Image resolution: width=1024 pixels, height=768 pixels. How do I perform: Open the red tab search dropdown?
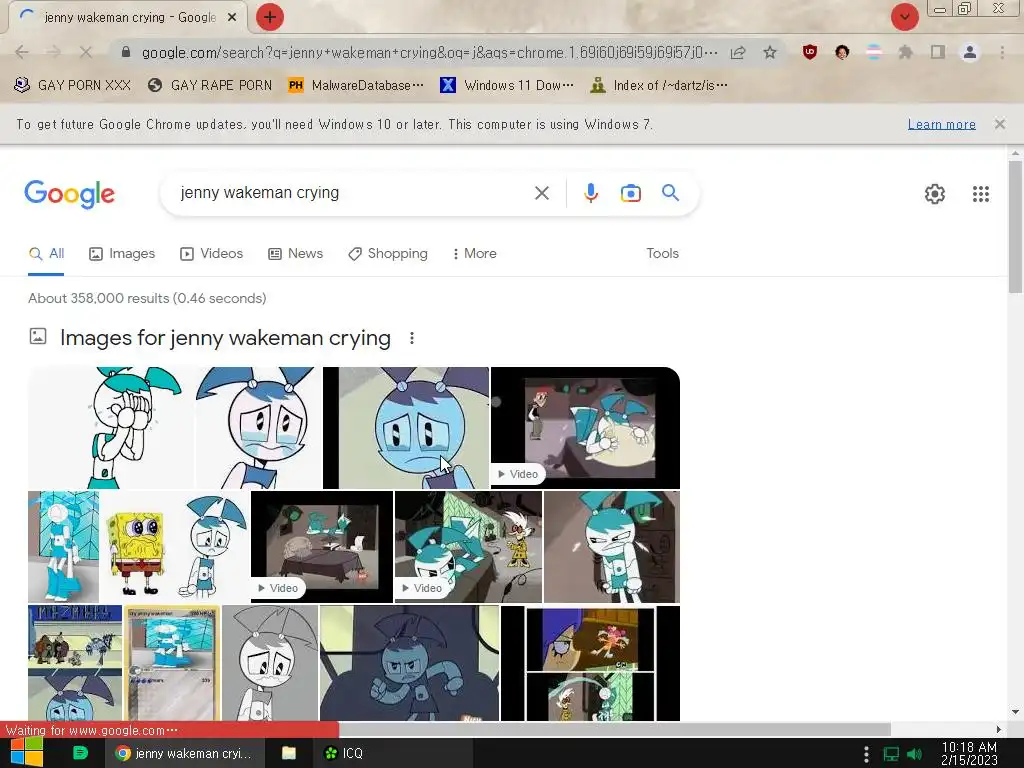pyautogui.click(x=904, y=17)
